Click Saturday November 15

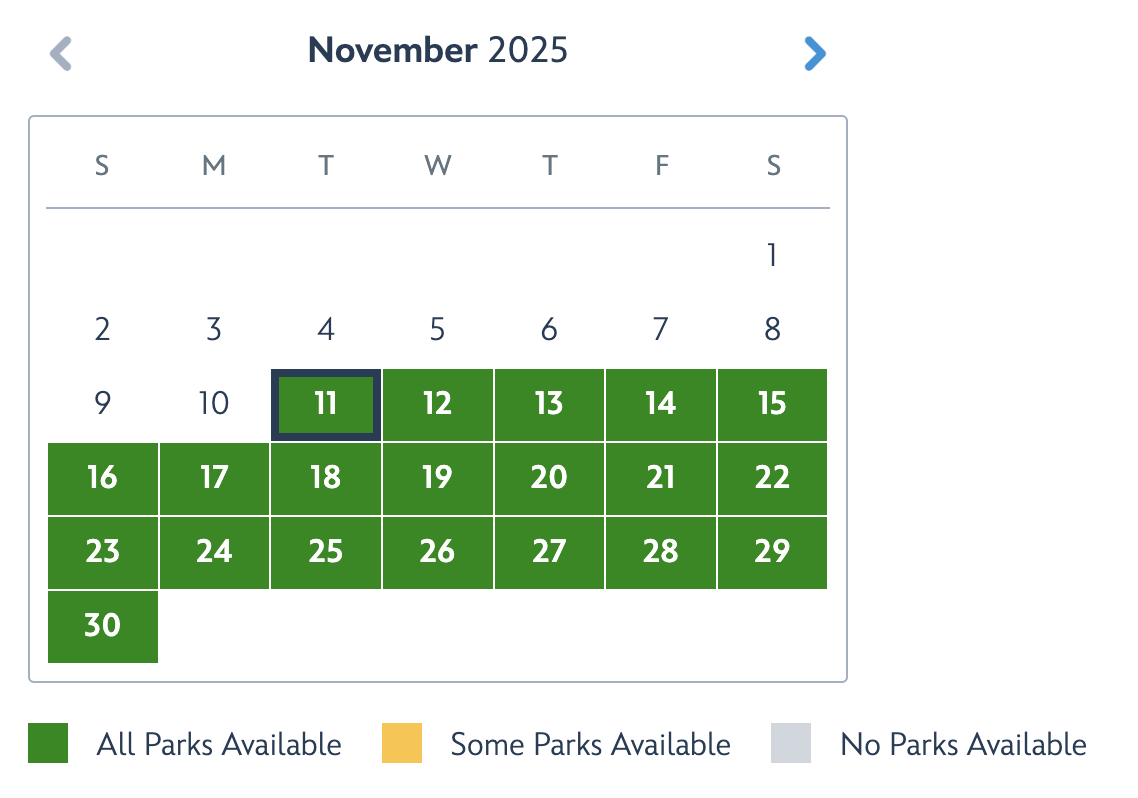pos(772,404)
